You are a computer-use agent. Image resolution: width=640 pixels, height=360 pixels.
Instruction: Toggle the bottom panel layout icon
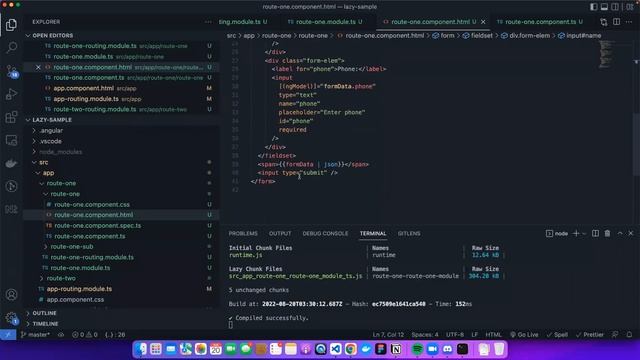[x=604, y=7]
